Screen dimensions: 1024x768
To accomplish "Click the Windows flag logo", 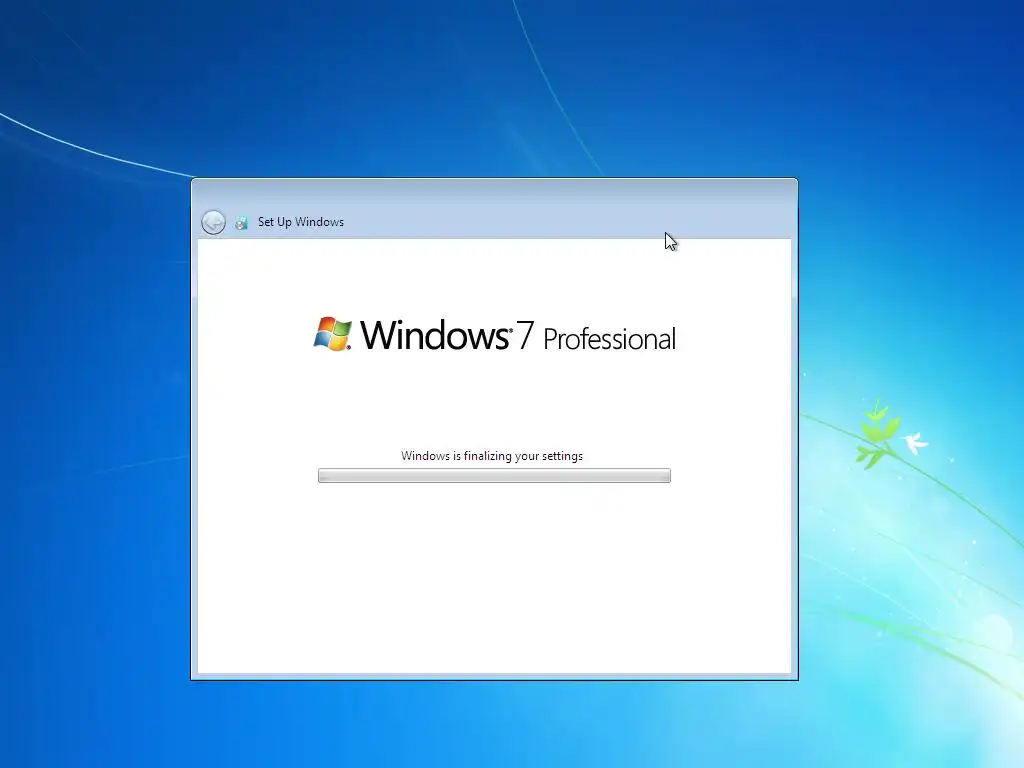I will click(x=332, y=334).
